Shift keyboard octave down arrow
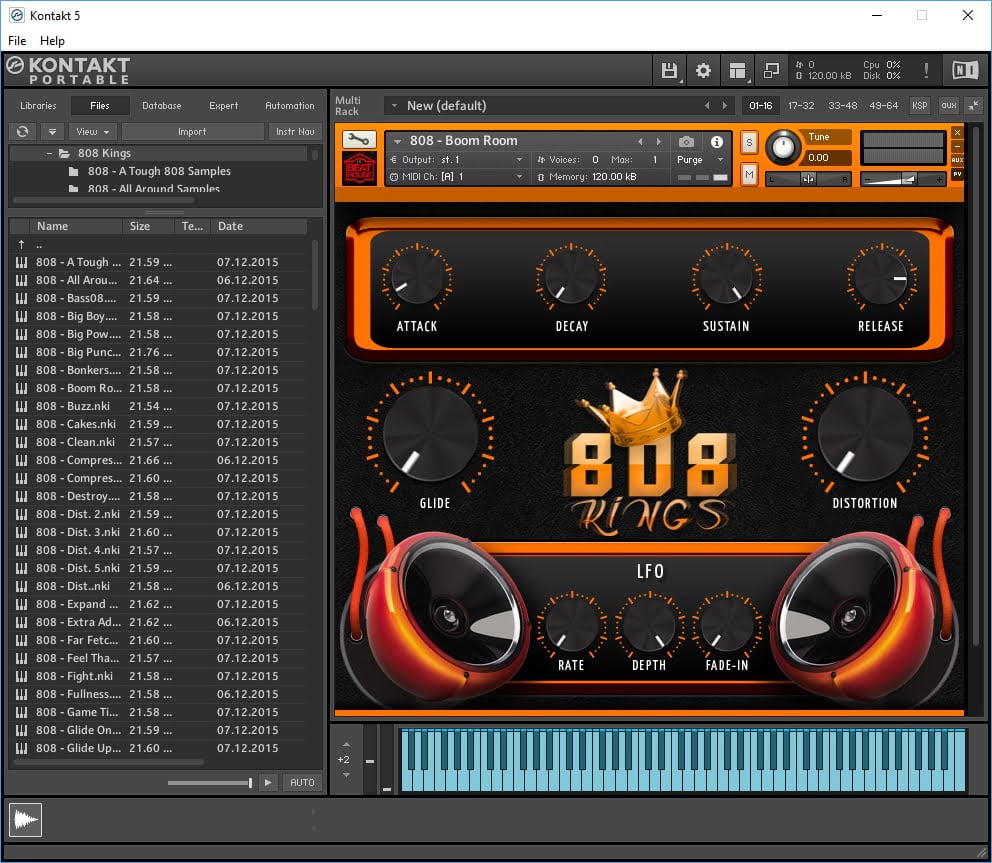 pos(346,774)
